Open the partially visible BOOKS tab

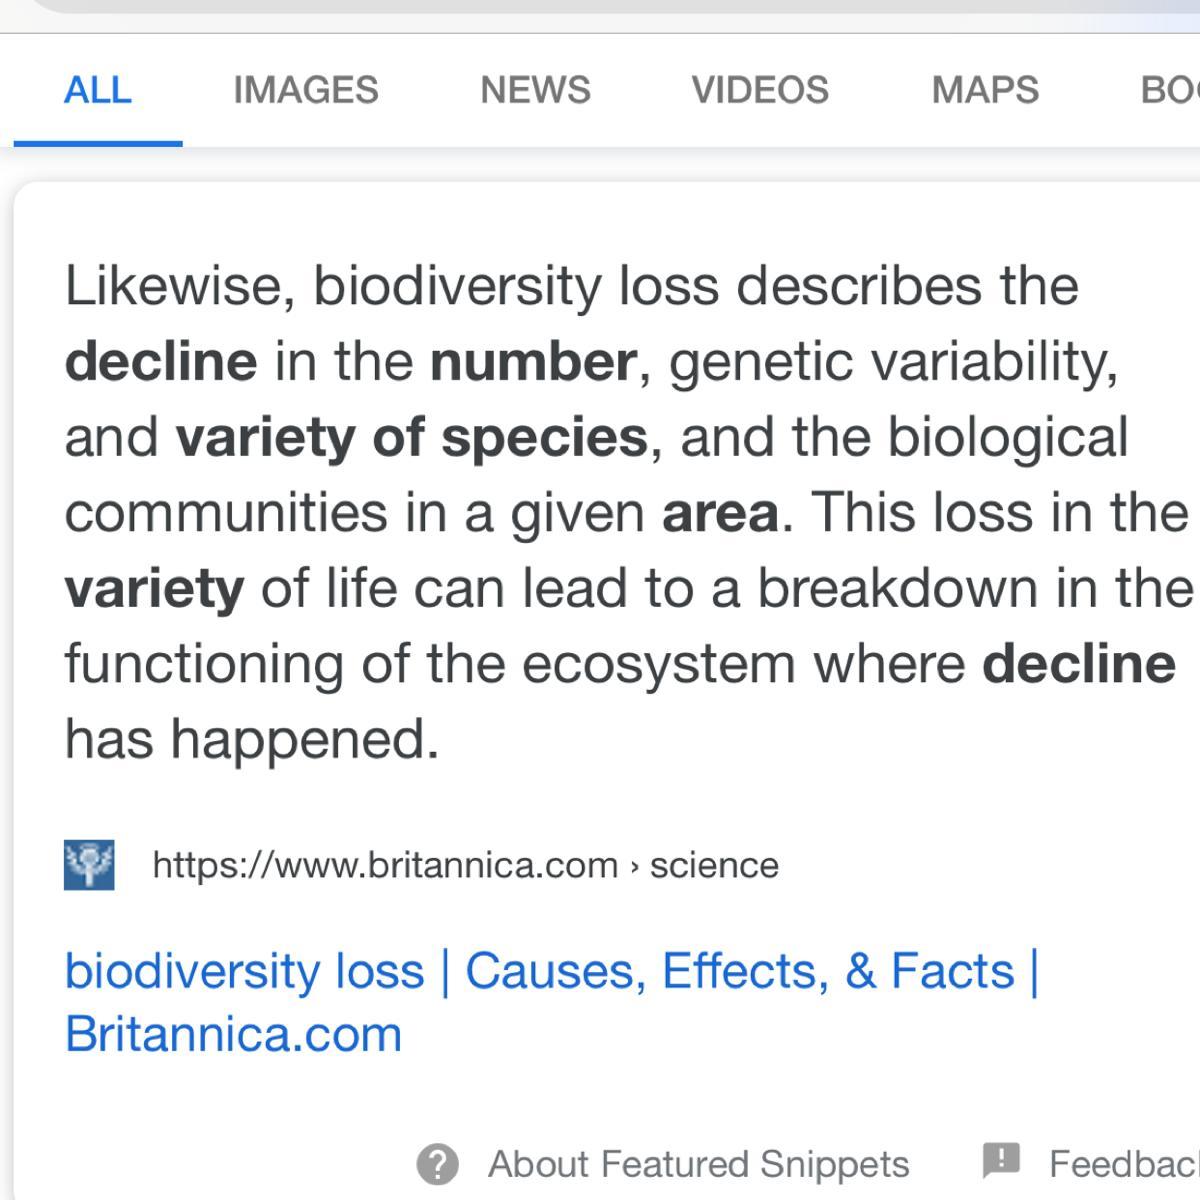click(1168, 90)
